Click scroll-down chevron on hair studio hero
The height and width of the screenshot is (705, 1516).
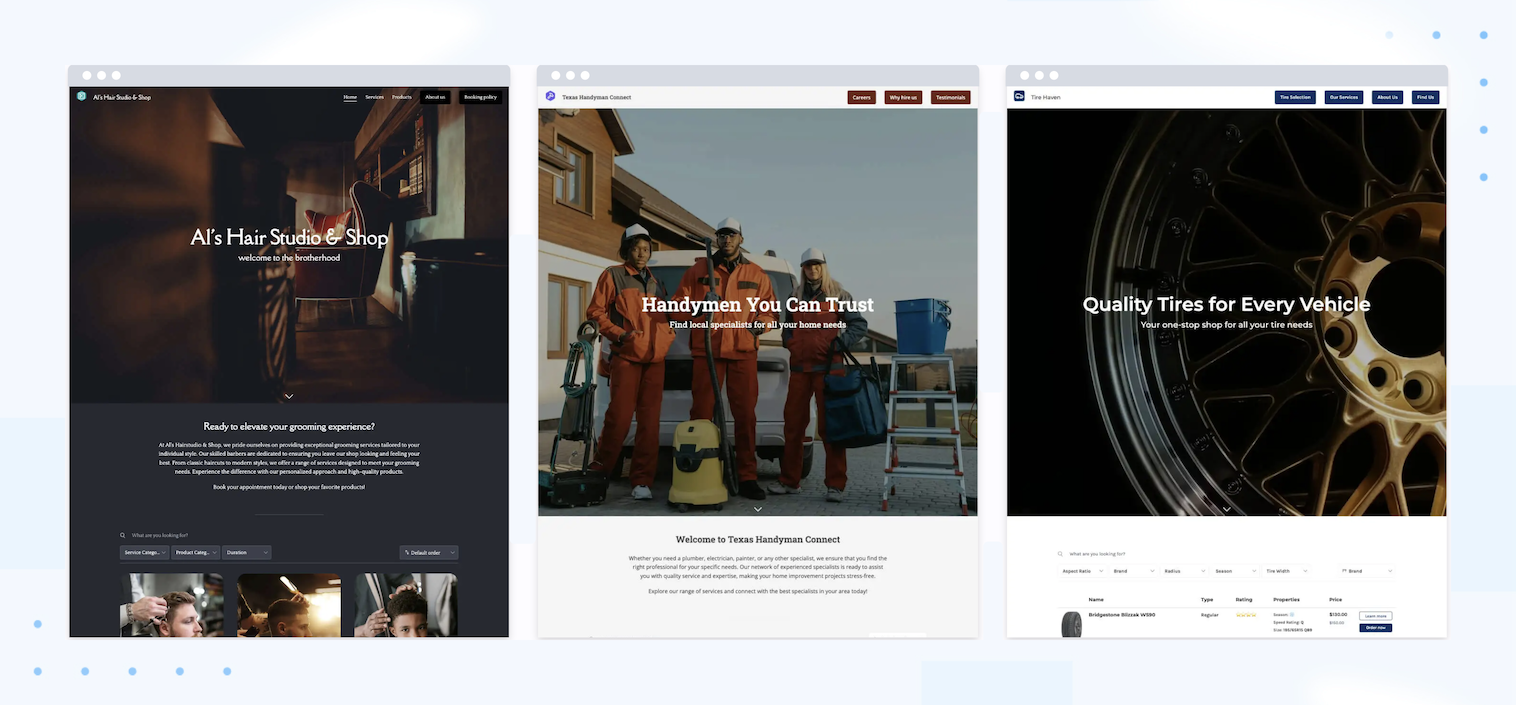click(289, 396)
